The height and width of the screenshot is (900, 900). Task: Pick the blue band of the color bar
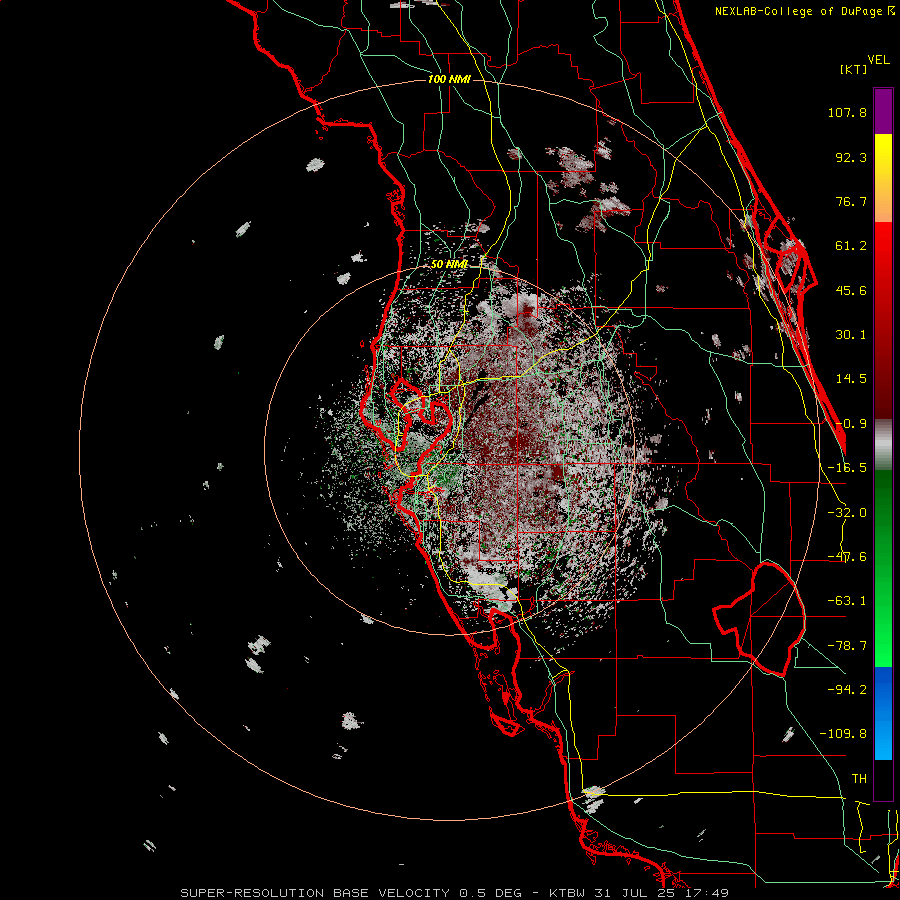(x=883, y=713)
